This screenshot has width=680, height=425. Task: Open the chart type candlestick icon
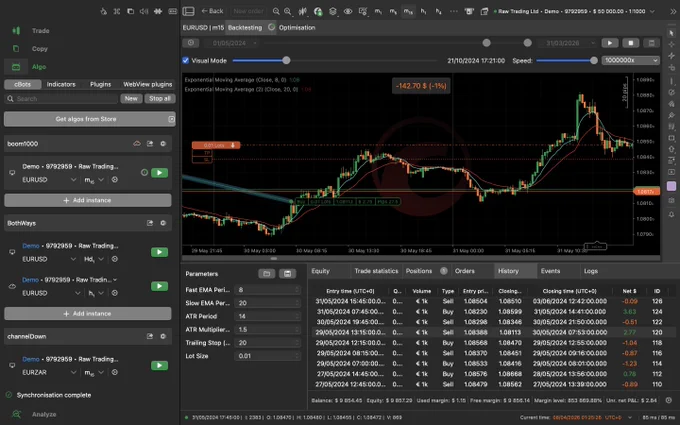coord(303,11)
